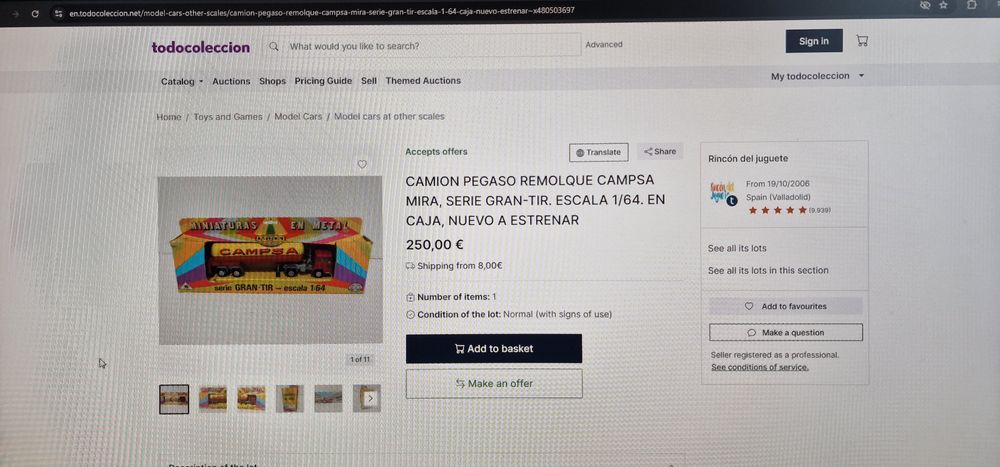Open the shopping cart icon
1000x467 pixels.
pyautogui.click(x=862, y=41)
